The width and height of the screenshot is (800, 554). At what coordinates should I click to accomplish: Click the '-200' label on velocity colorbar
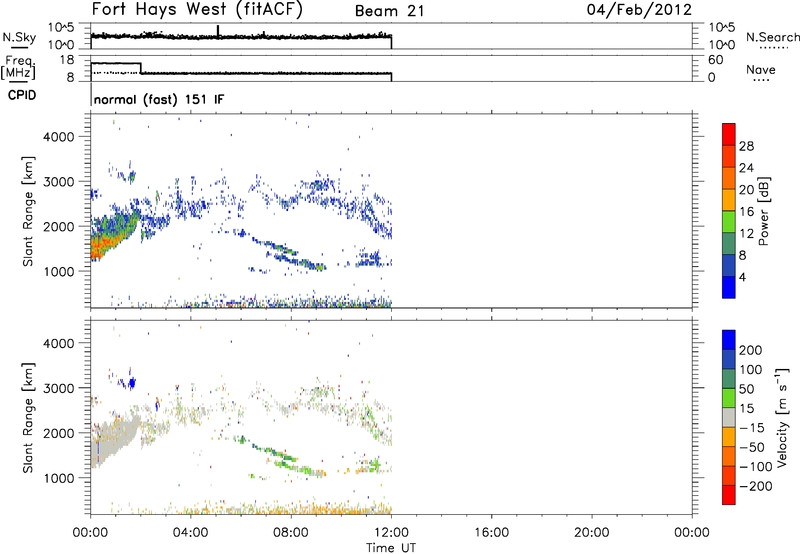[x=755, y=486]
